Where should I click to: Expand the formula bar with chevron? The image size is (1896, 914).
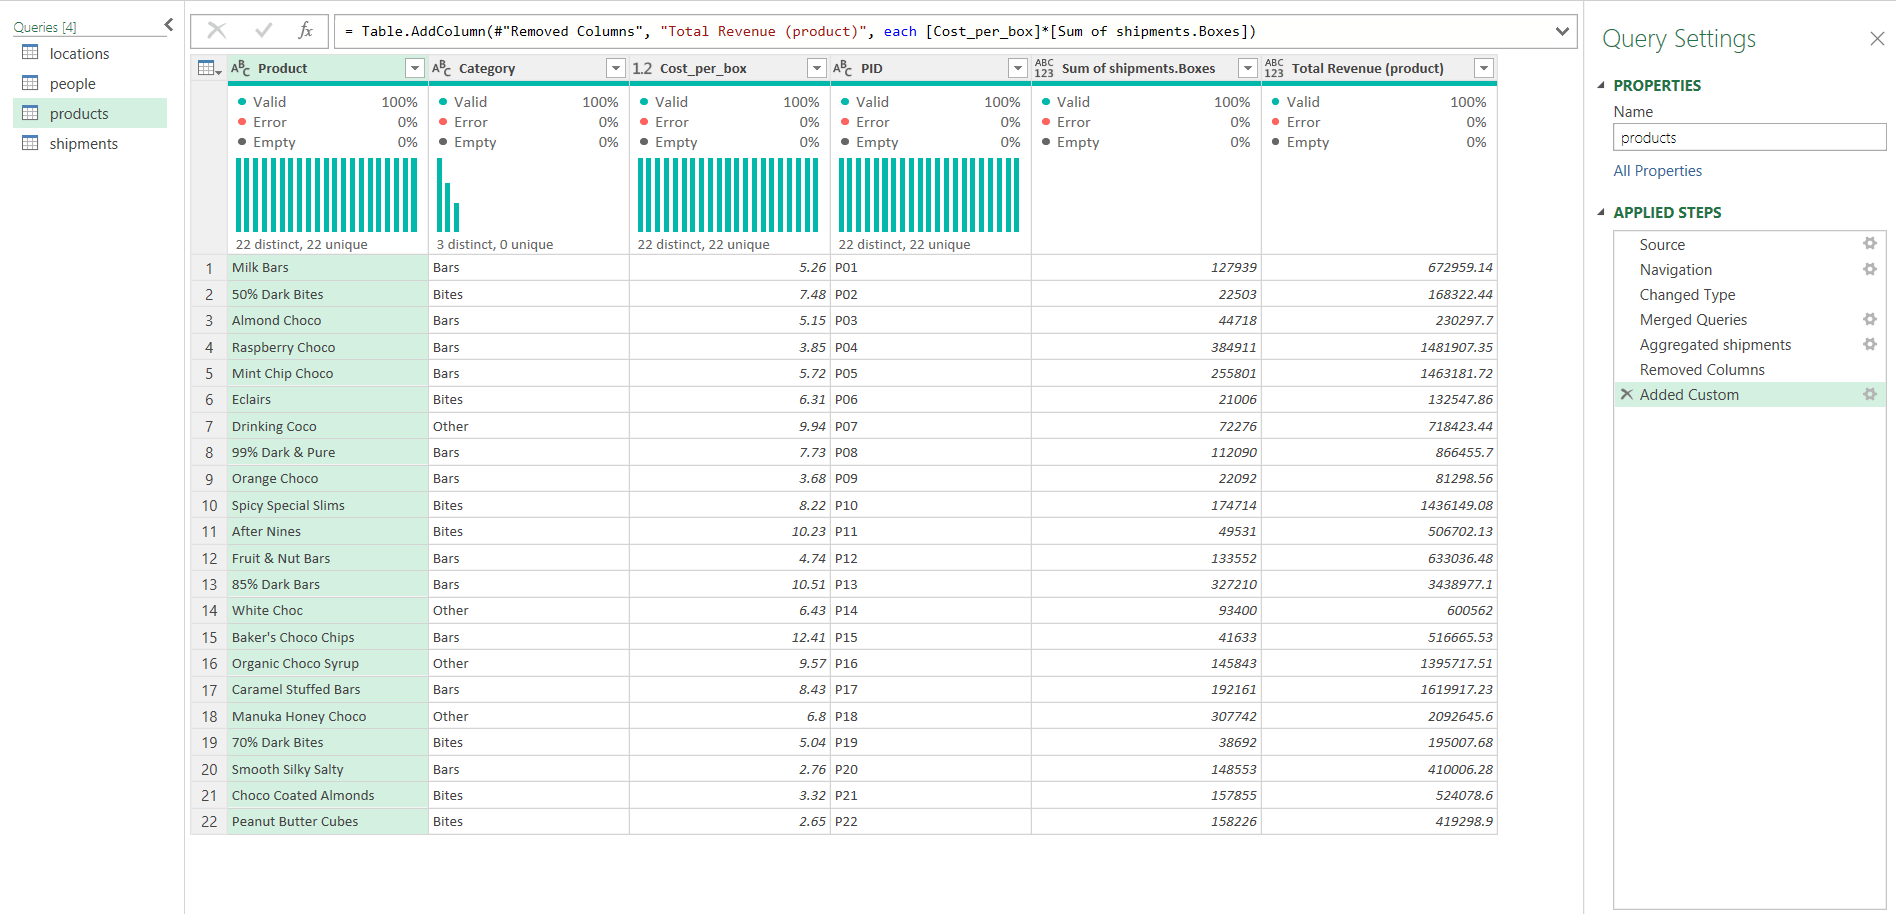coord(1561,31)
